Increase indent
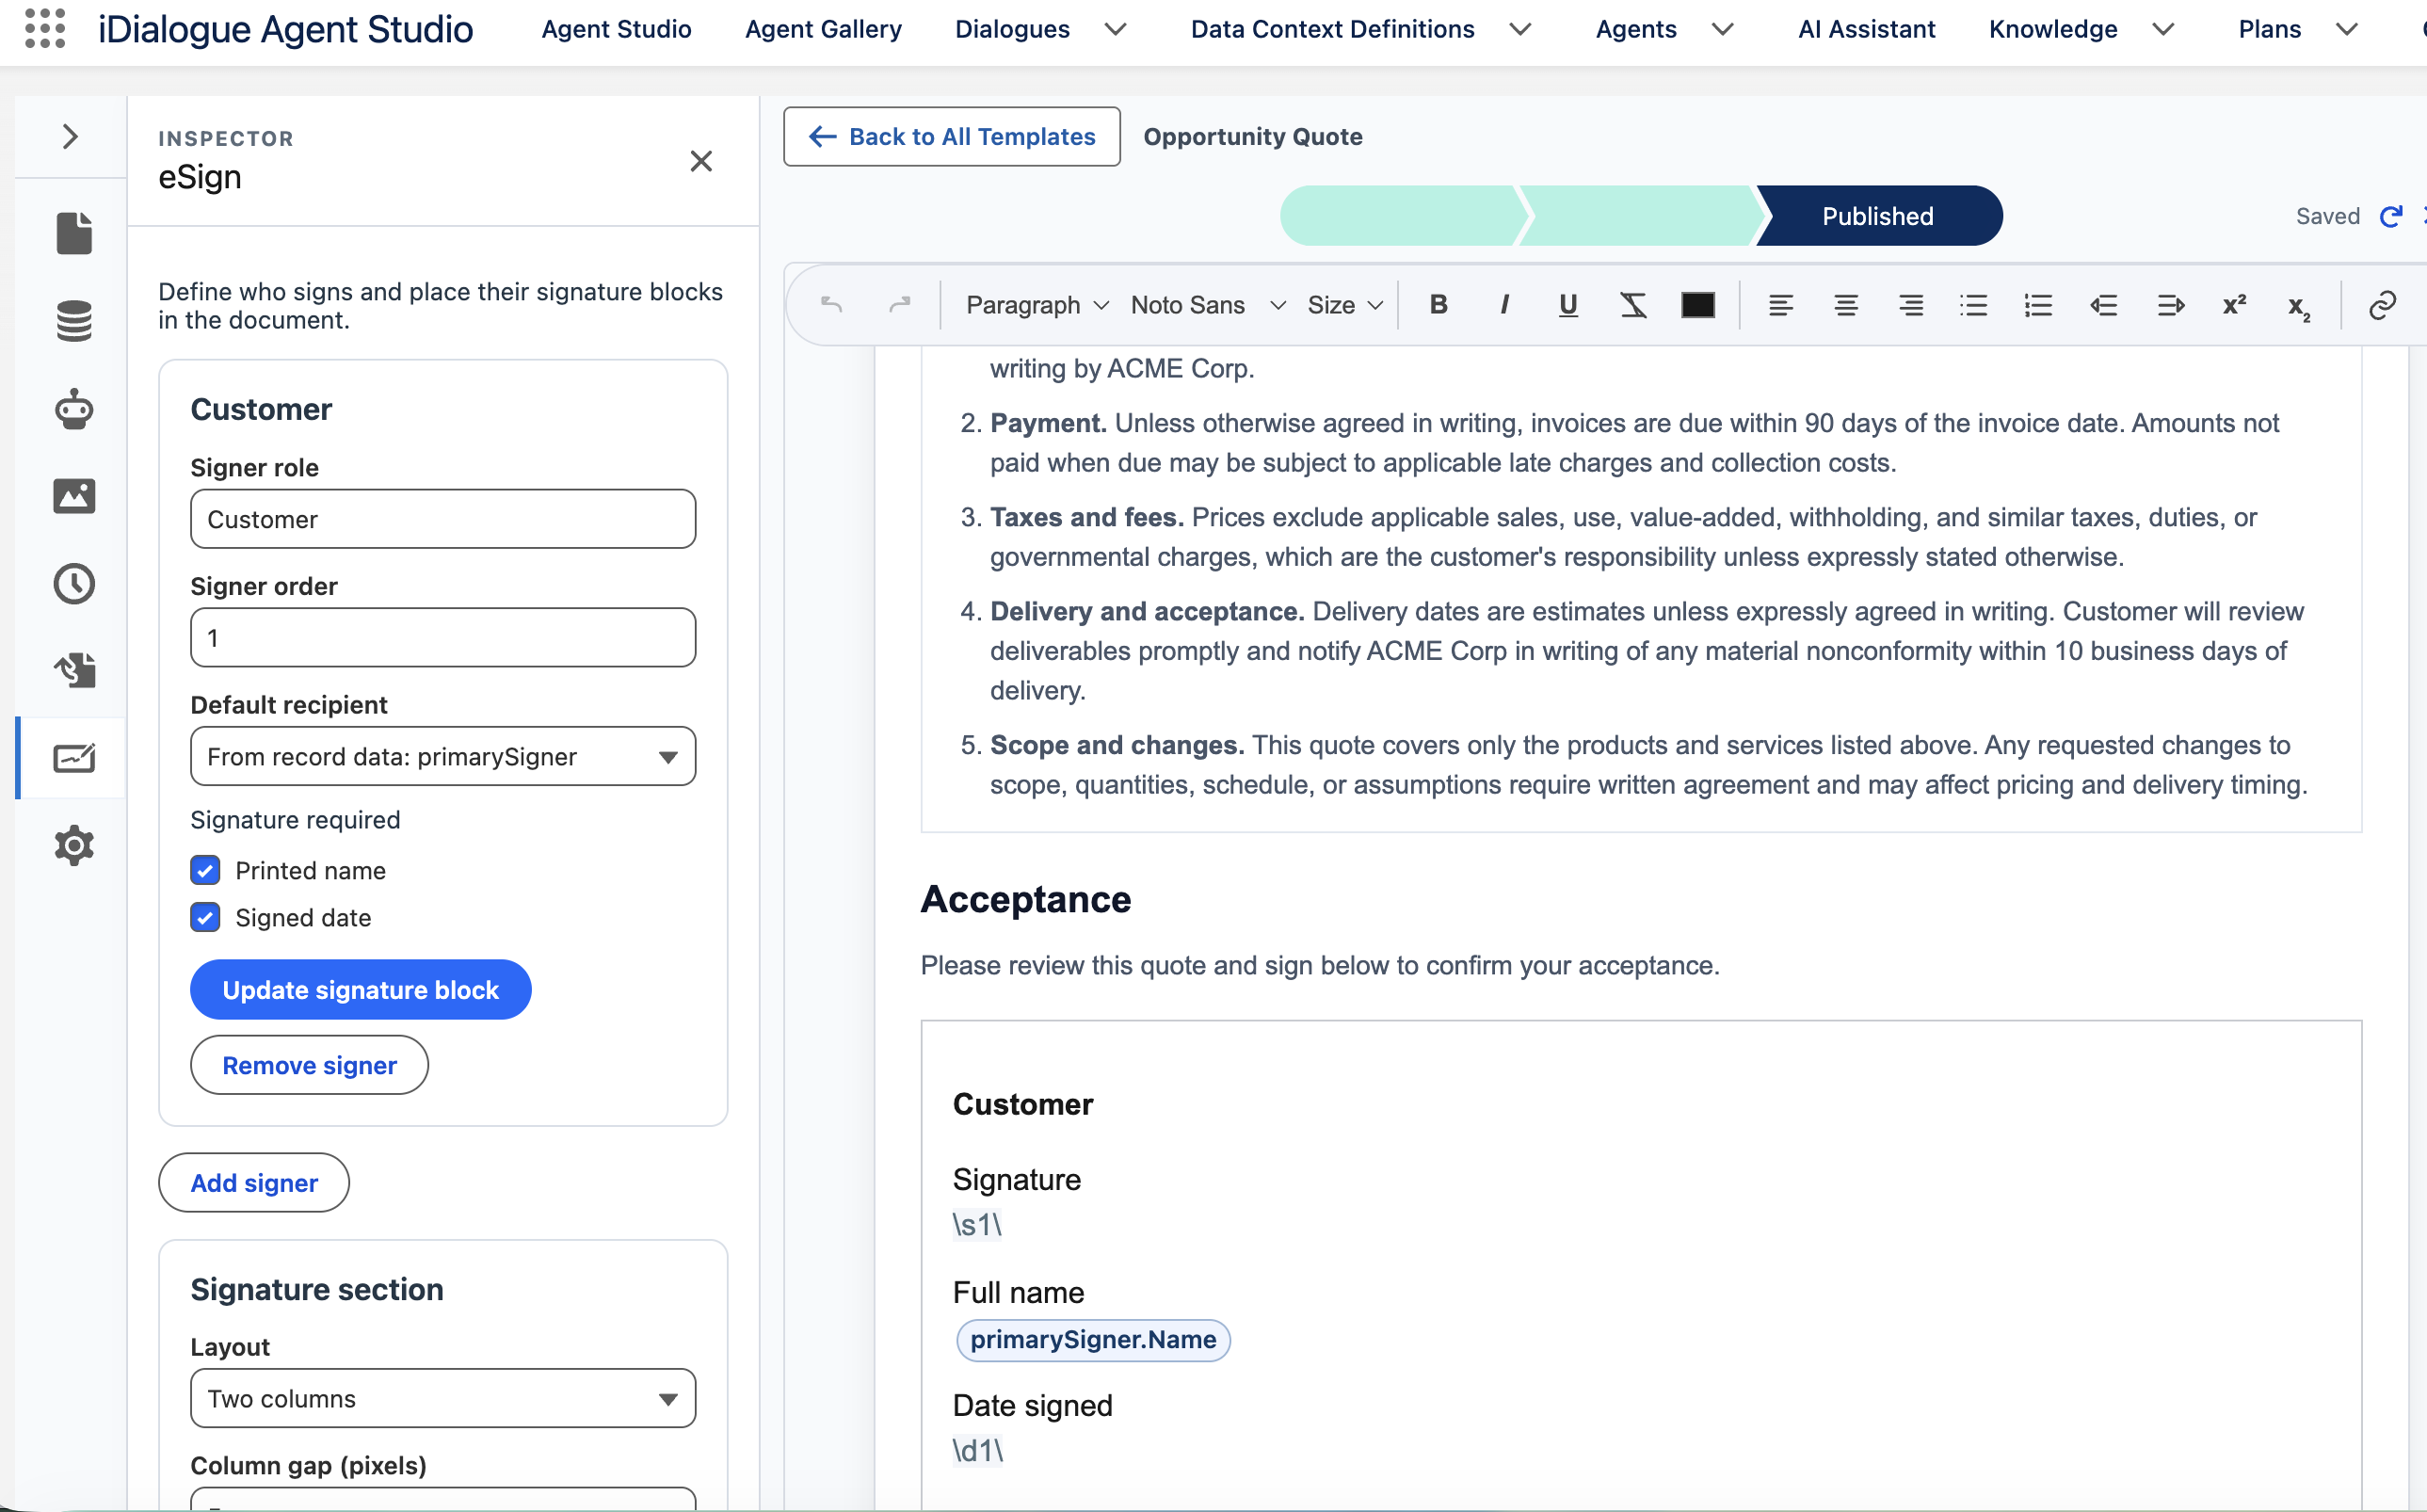2427x1512 pixels. 2170,305
